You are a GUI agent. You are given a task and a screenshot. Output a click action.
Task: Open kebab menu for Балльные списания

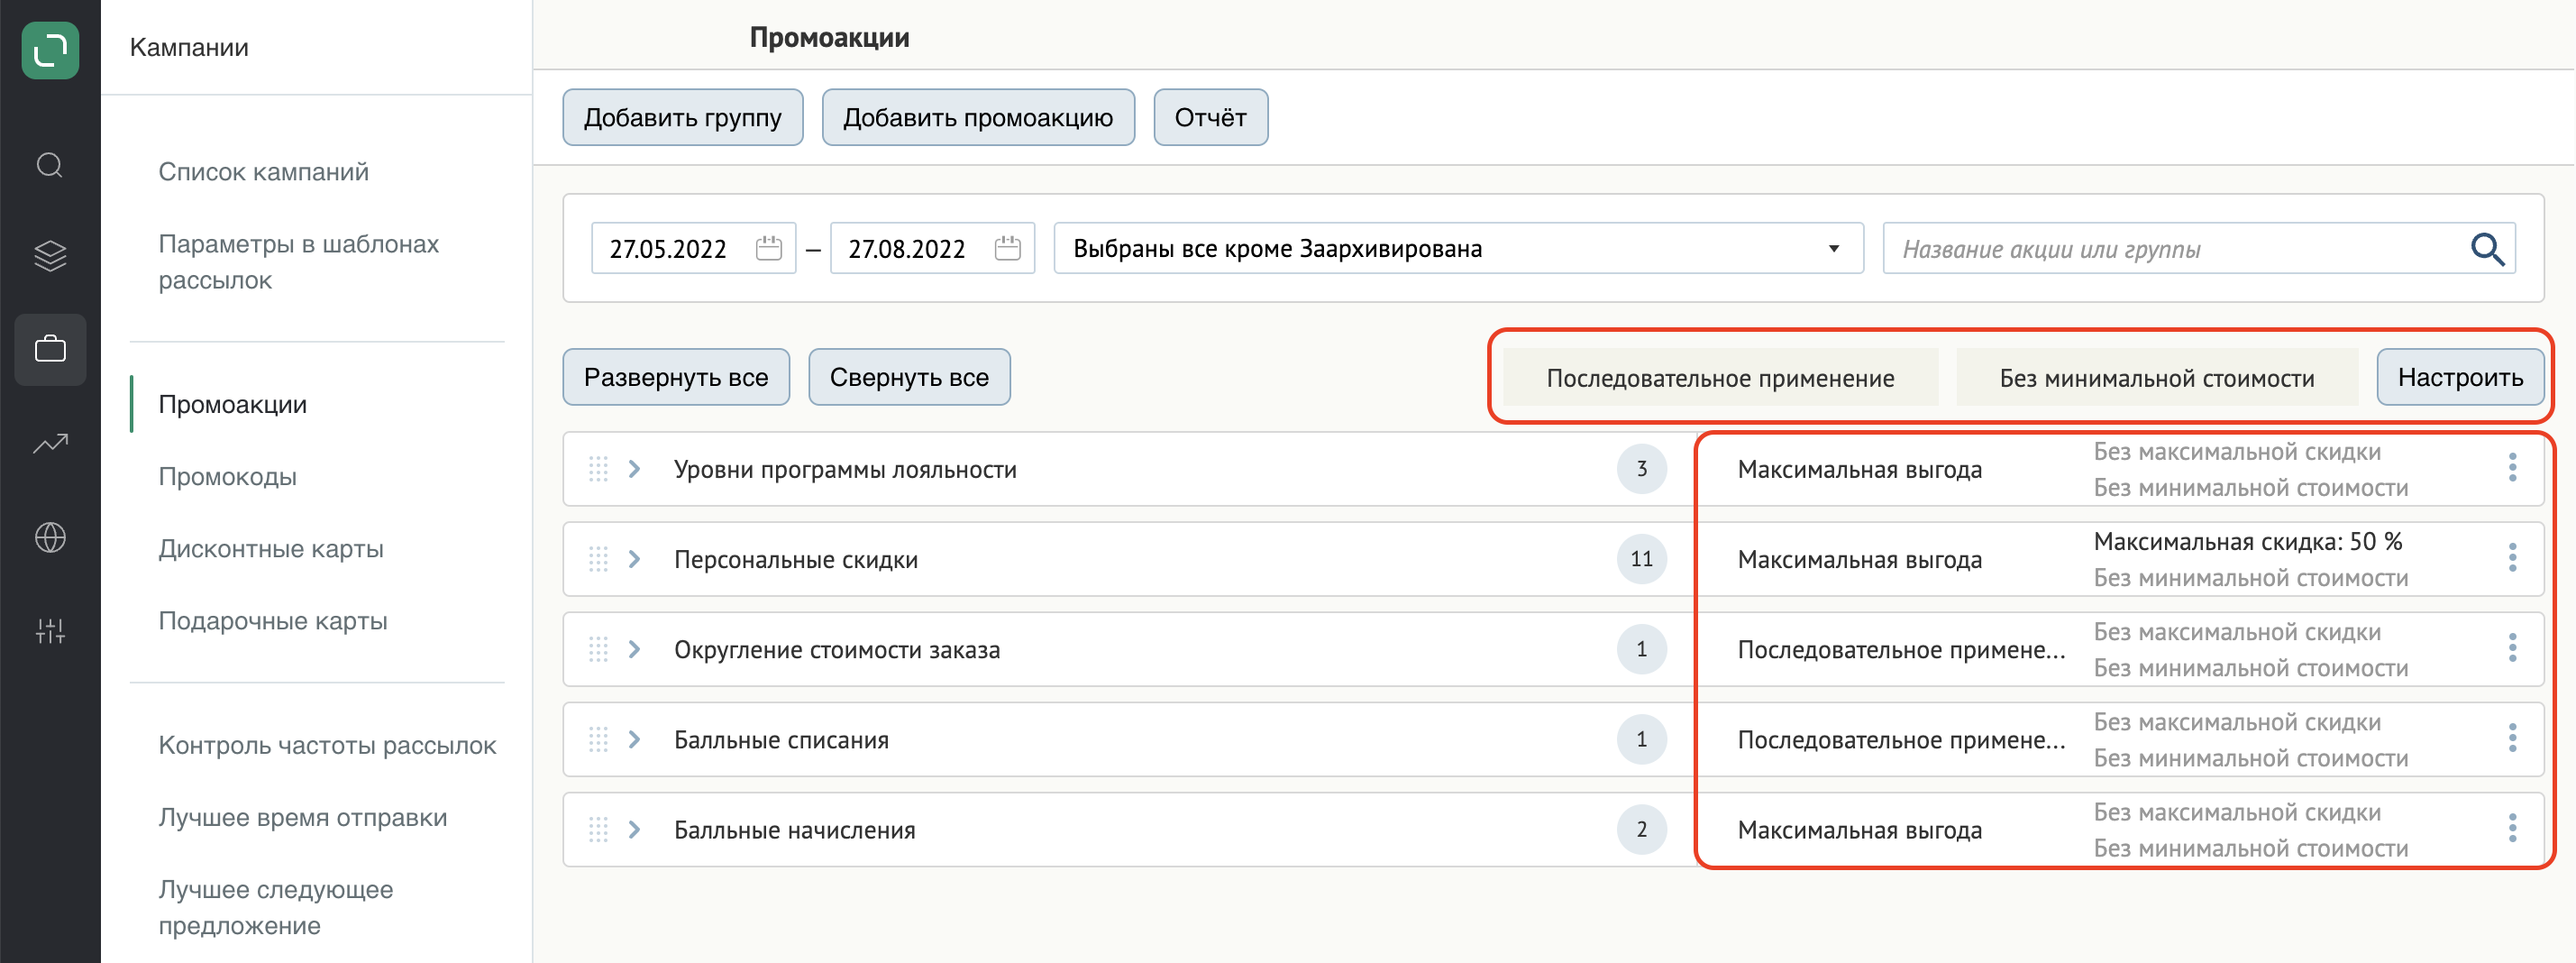(2512, 738)
